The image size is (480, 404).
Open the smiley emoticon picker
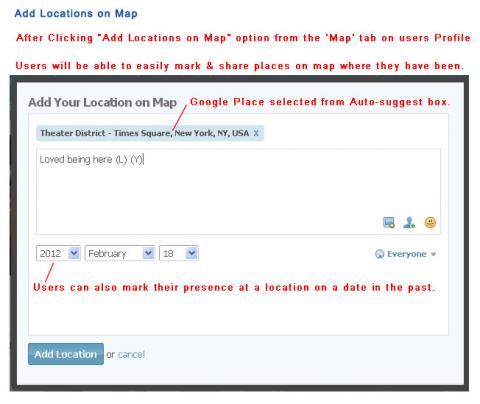pos(430,222)
